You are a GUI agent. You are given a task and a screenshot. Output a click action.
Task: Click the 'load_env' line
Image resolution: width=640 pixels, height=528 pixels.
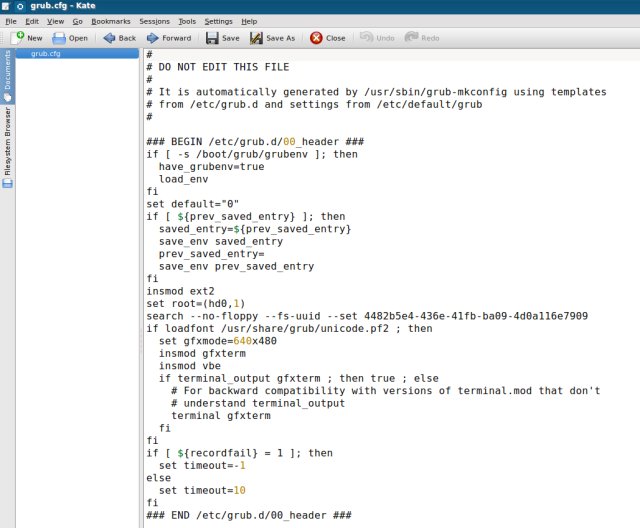pos(183,179)
